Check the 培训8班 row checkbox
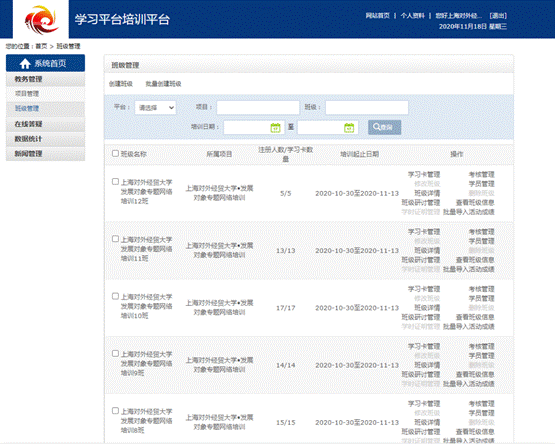This screenshot has width=555, height=446. click(115, 411)
